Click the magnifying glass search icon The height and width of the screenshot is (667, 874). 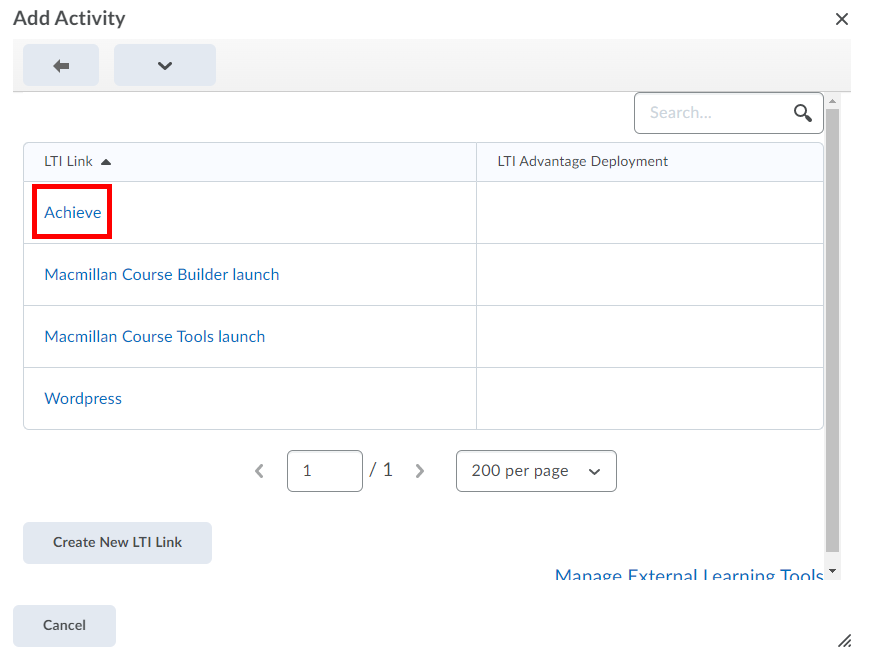click(x=802, y=113)
